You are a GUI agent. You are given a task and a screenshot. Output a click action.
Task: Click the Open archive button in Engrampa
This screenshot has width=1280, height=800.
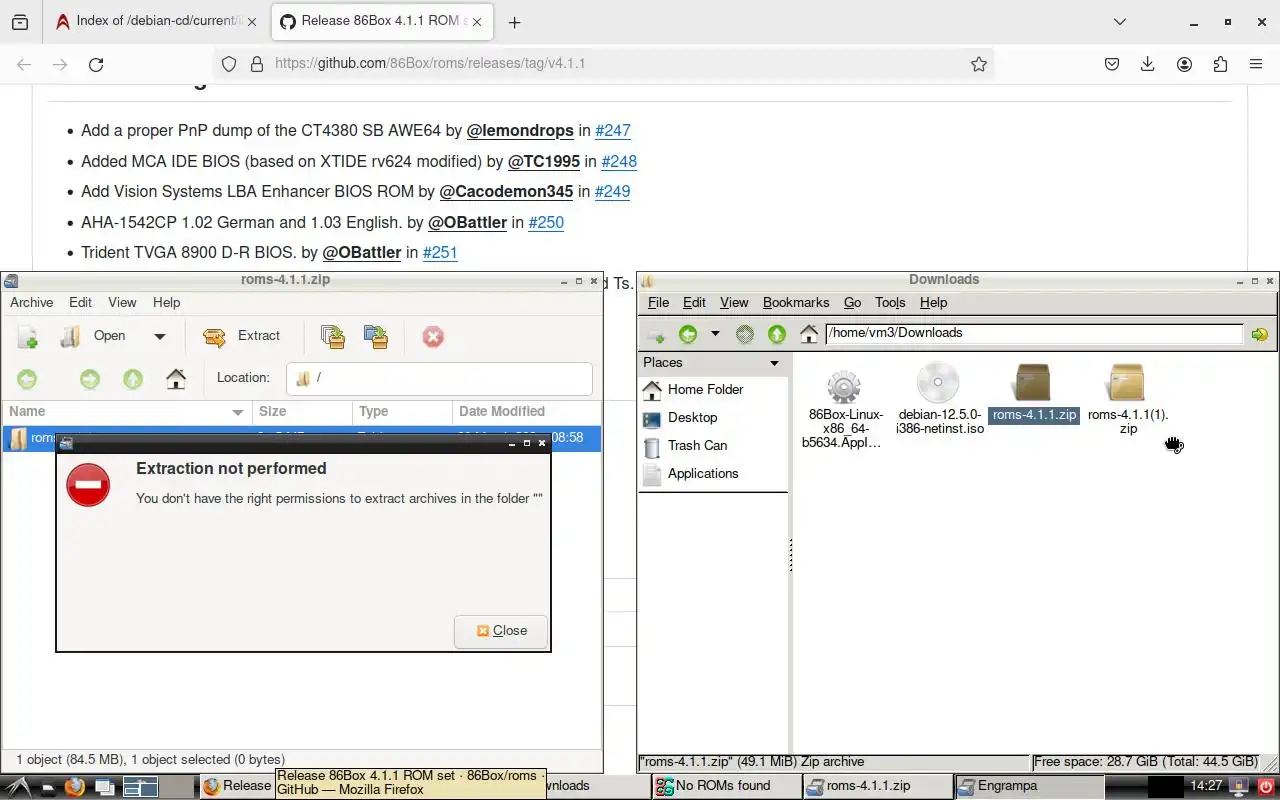96,336
